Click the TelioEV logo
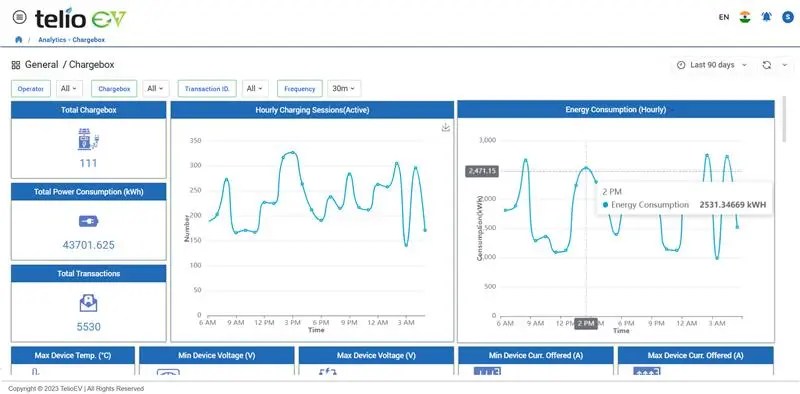 (80, 19)
